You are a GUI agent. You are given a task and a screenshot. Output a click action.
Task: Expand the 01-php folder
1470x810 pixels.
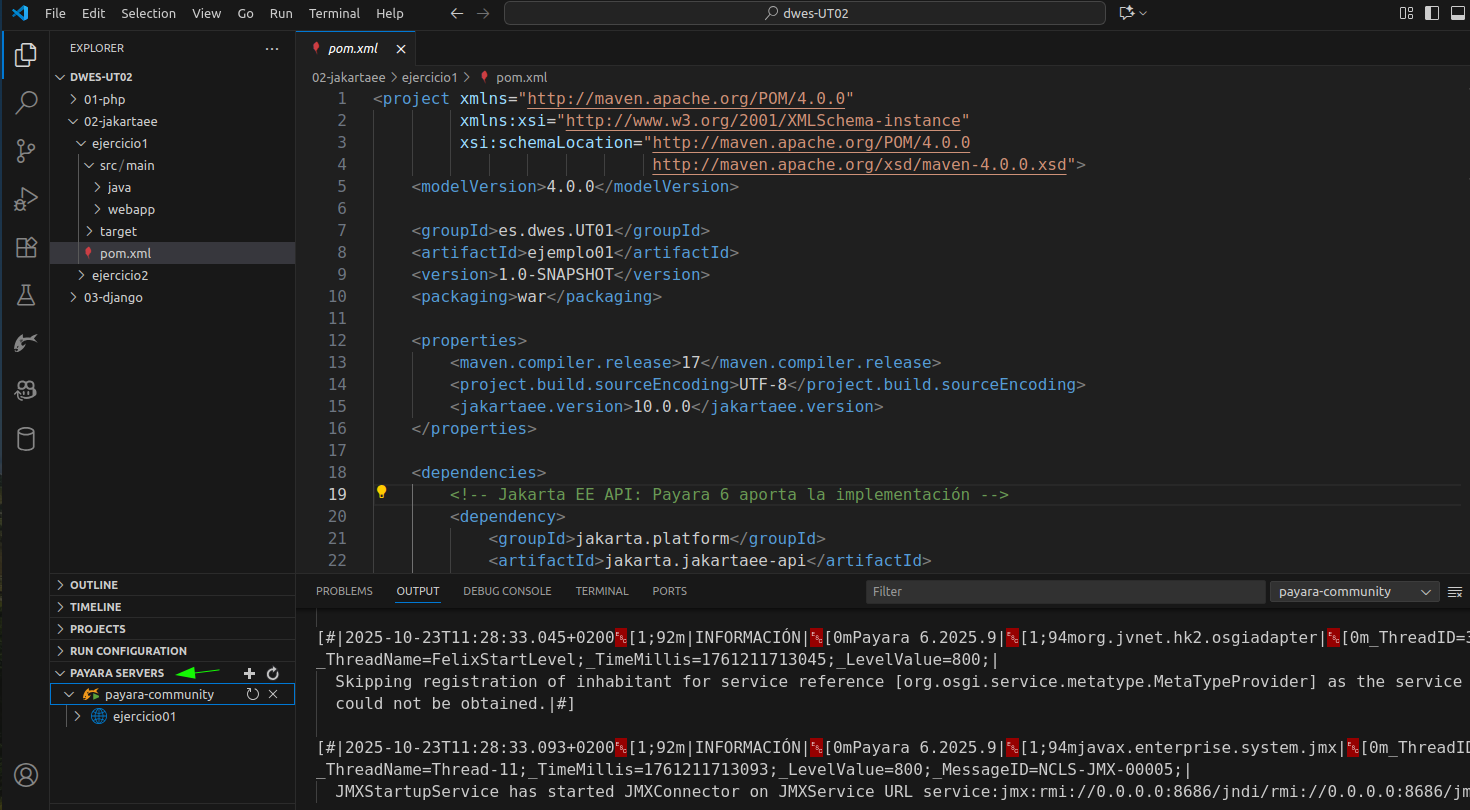point(73,99)
